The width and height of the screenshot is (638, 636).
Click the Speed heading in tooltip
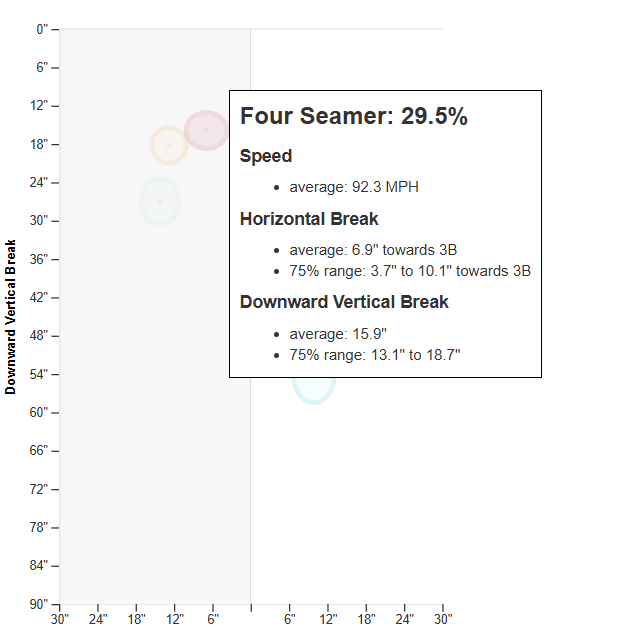click(x=266, y=156)
